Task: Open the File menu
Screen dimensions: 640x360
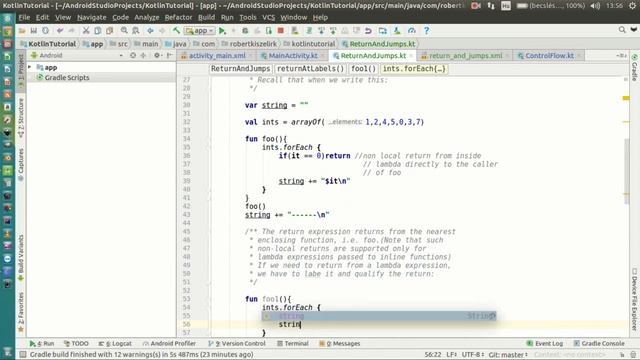Action: pos(24,18)
